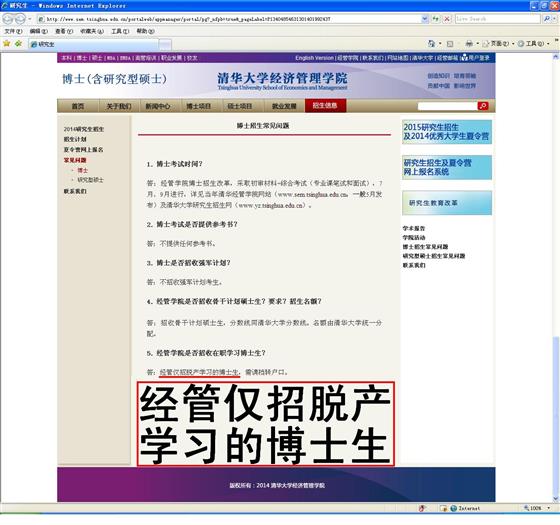Click the address bar URL field
Viewport: 560px width, 525px height.
(229, 19)
